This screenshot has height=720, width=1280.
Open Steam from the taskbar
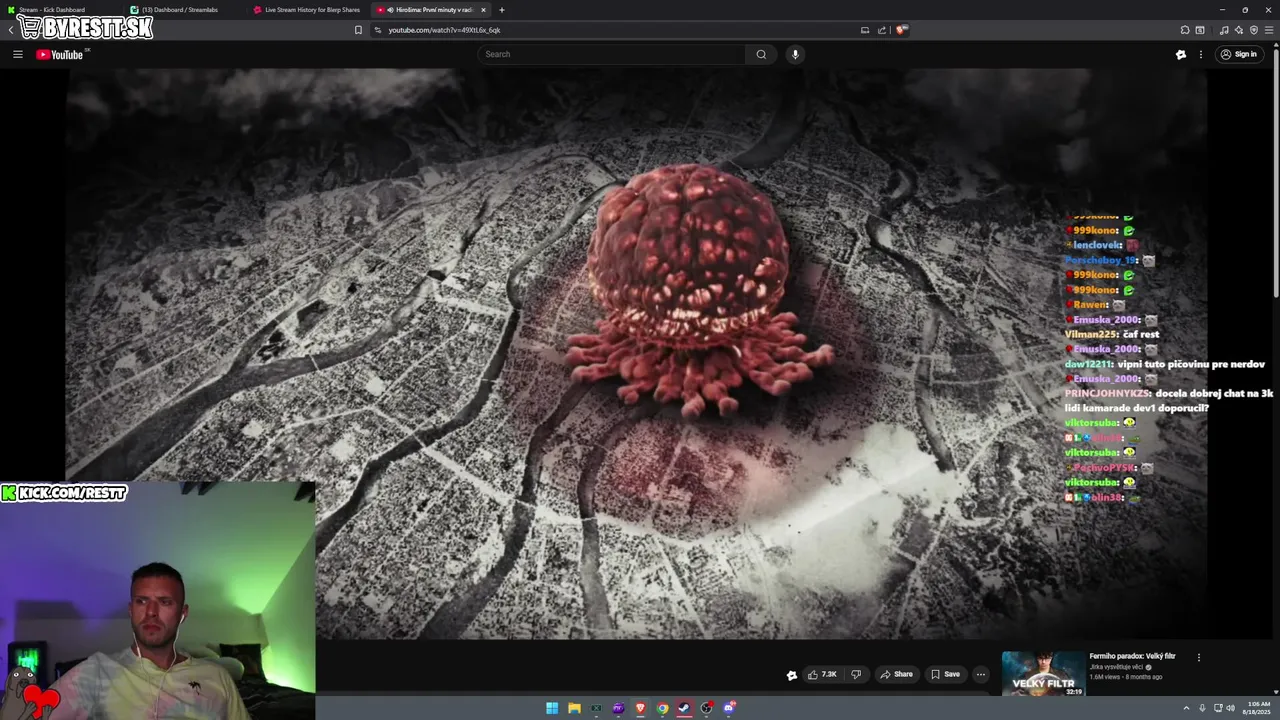pyautogui.click(x=684, y=708)
